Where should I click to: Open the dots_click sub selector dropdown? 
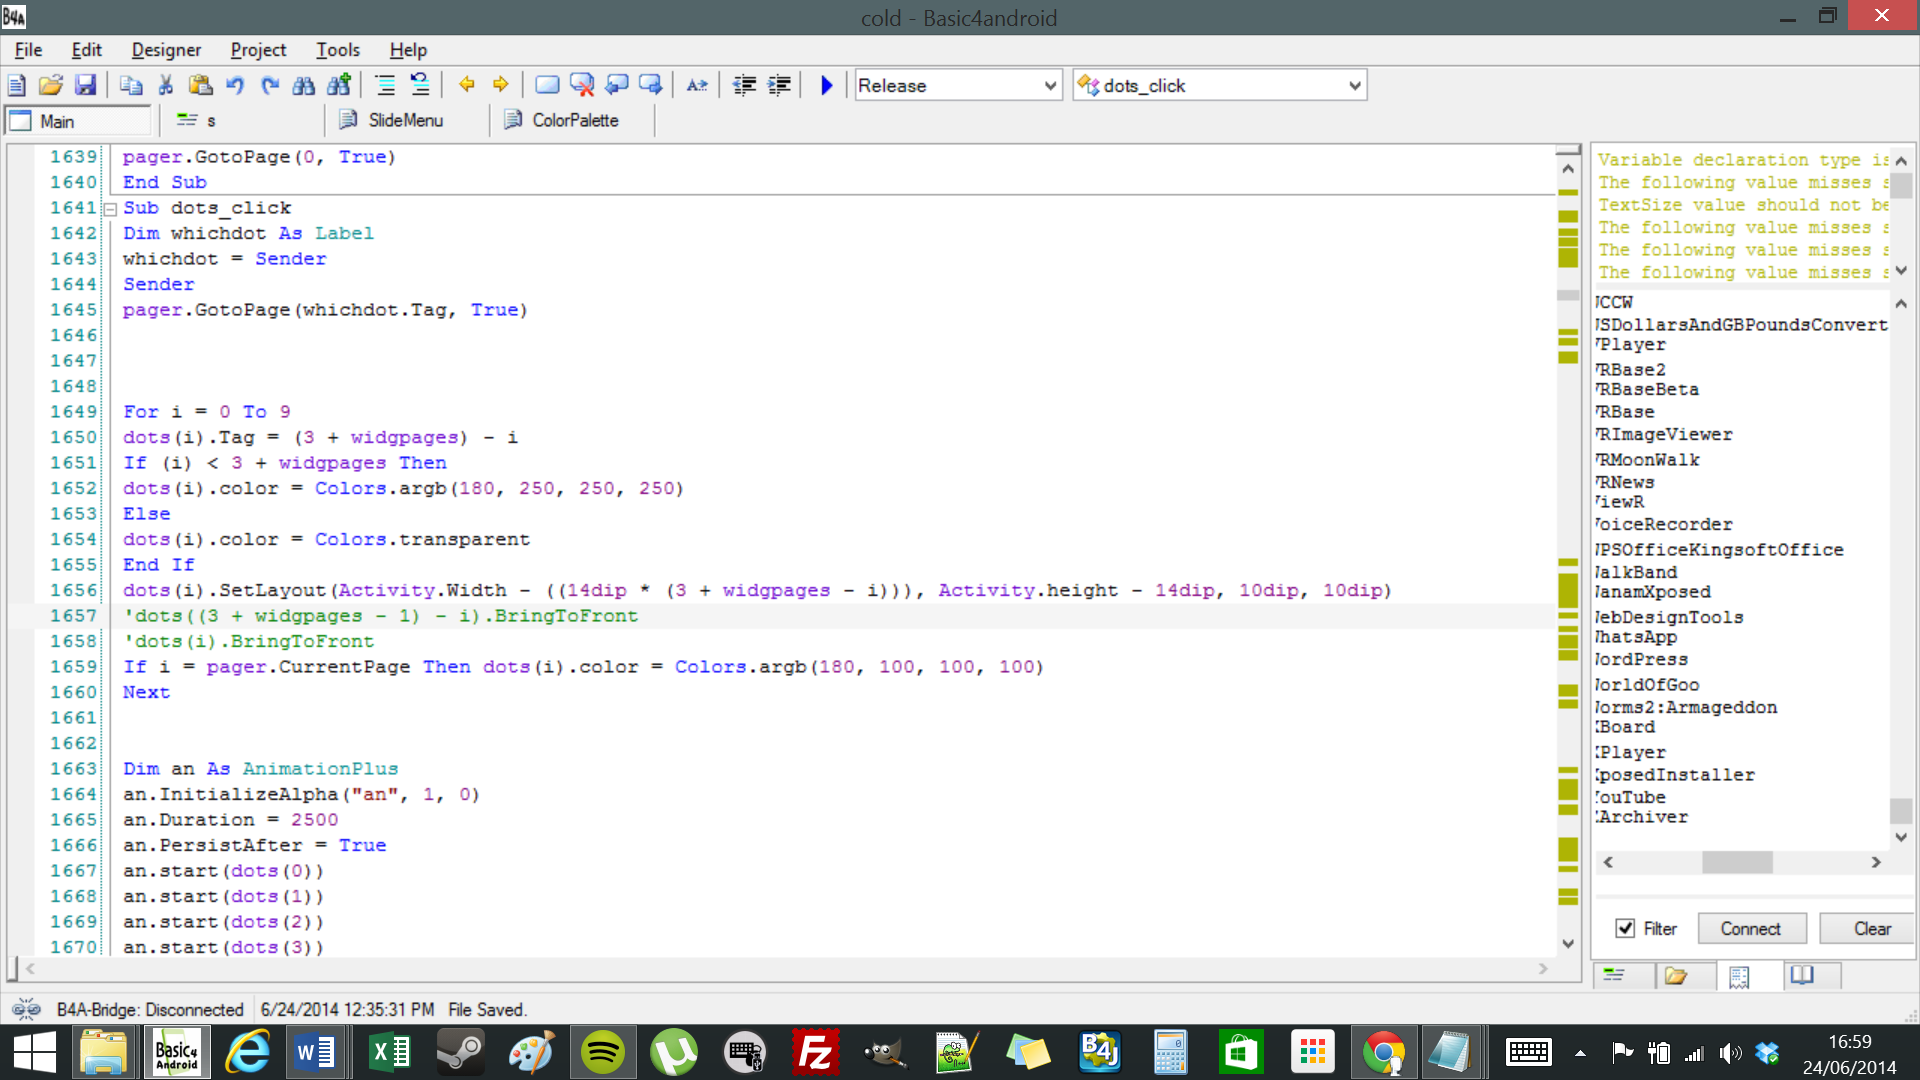click(x=1219, y=85)
